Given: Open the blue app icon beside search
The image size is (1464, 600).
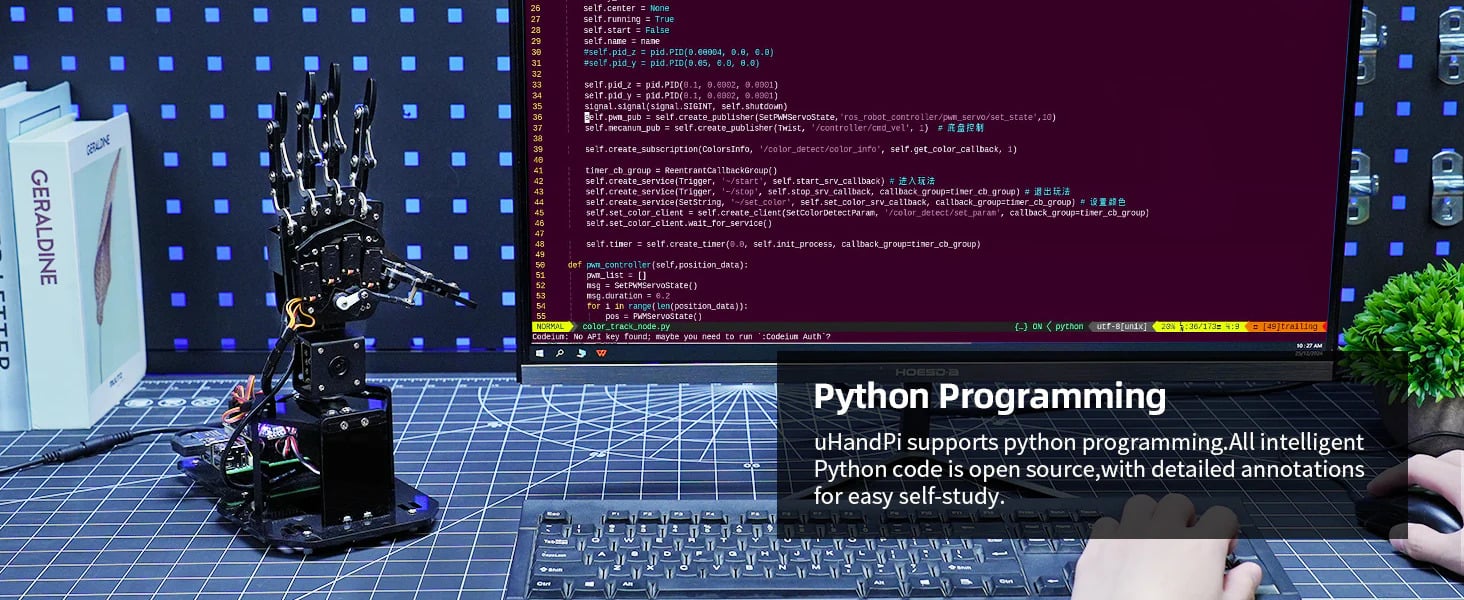Looking at the screenshot, I should pos(581,352).
